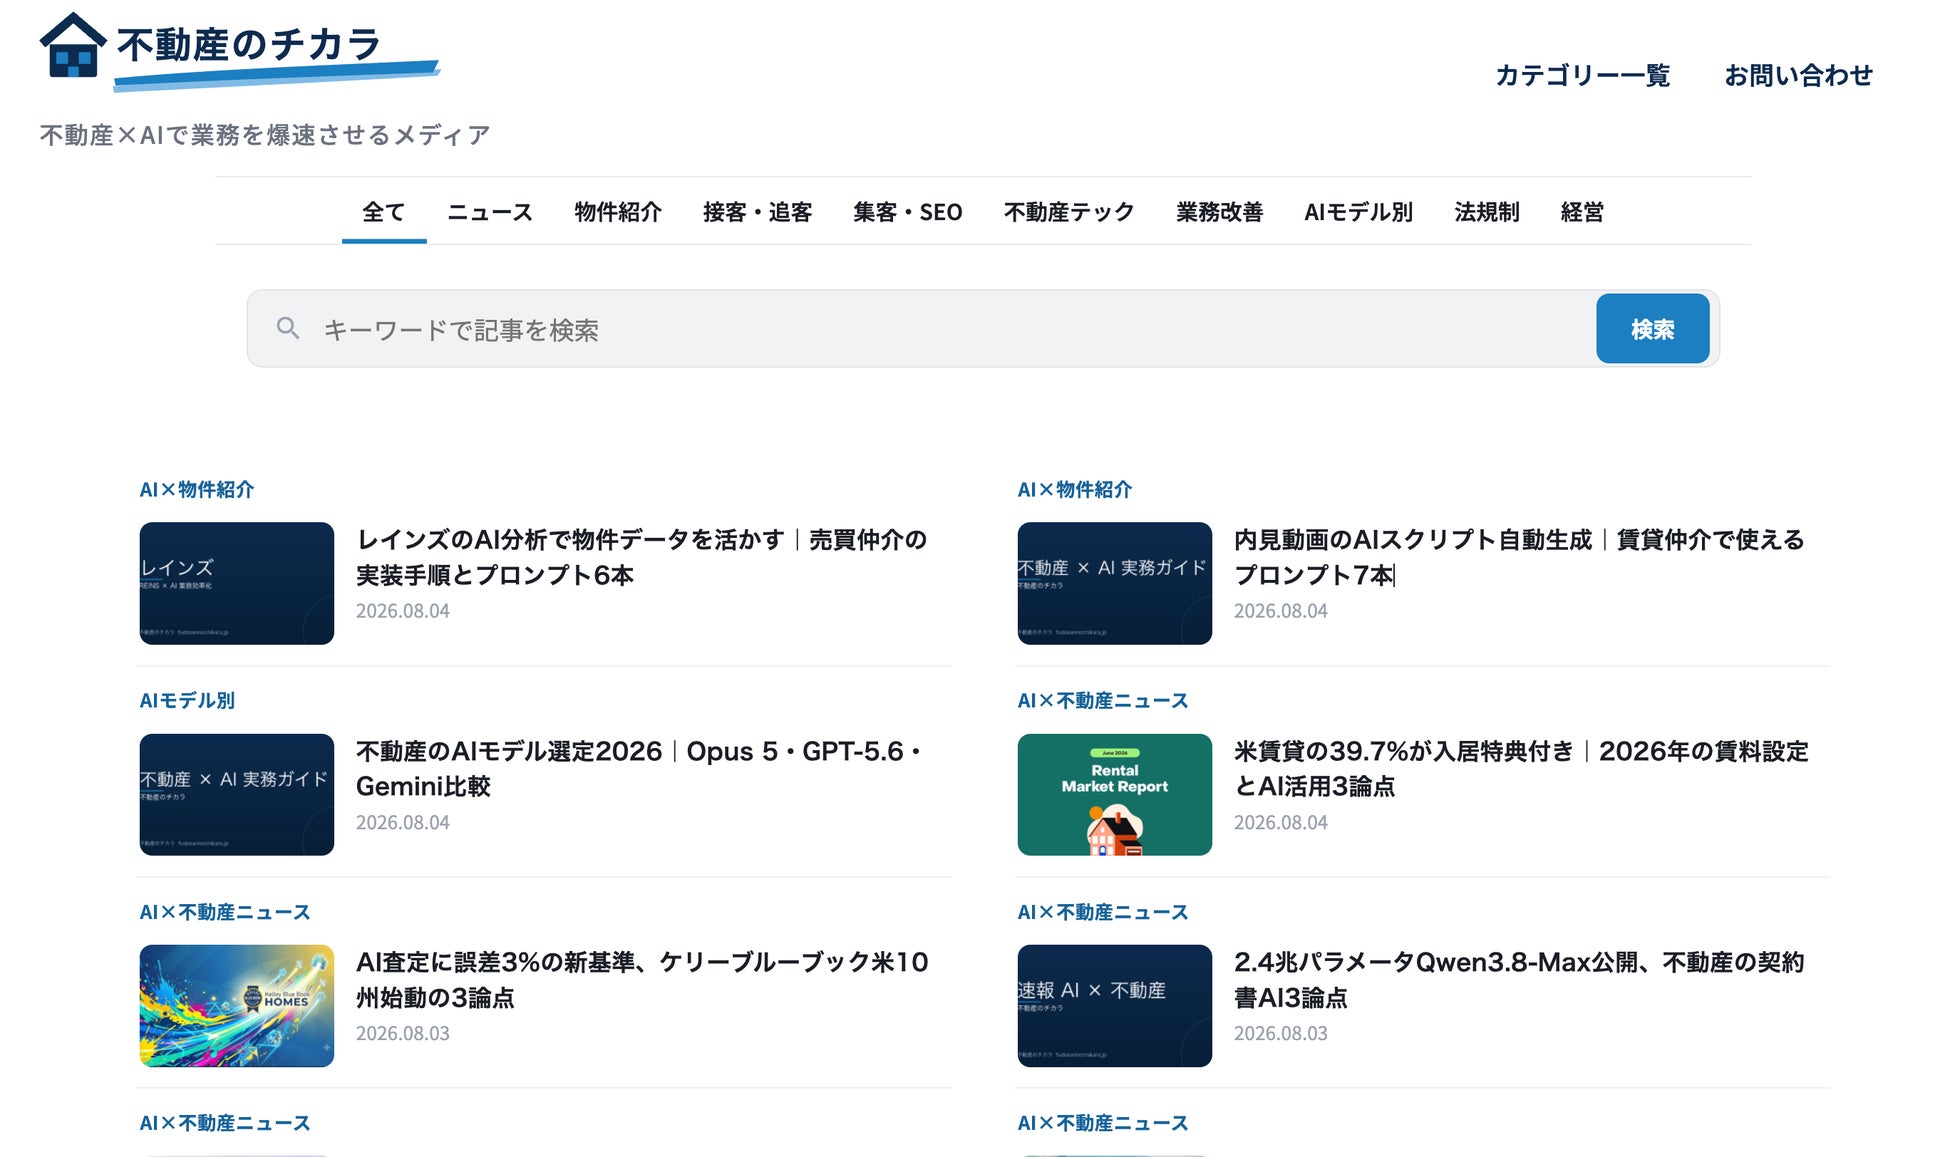This screenshot has height=1157, width=1950.
Task: Click the 速報 AI × 不動産 thumbnail
Action: coord(1115,1006)
